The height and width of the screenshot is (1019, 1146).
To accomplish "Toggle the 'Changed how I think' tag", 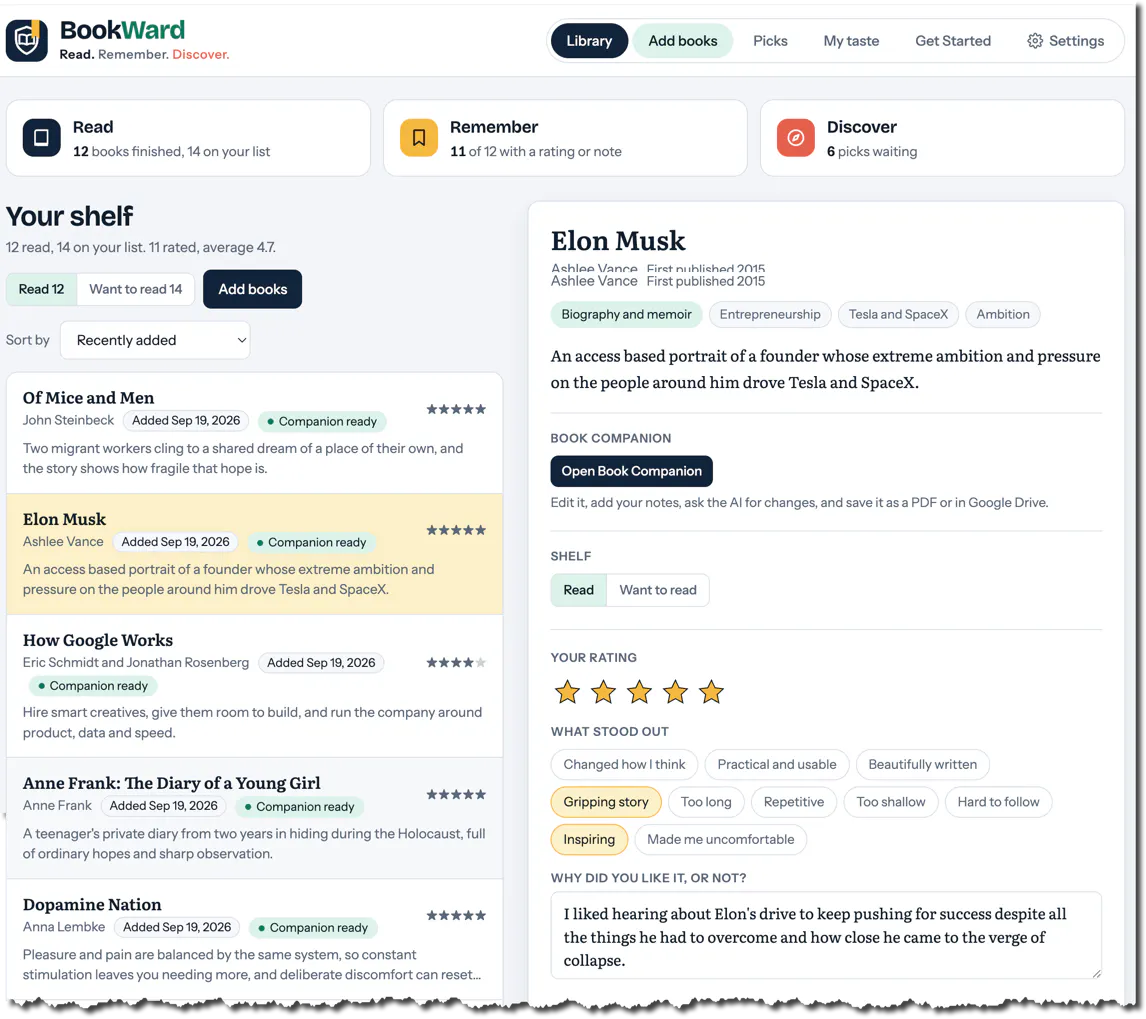I will pos(624,765).
